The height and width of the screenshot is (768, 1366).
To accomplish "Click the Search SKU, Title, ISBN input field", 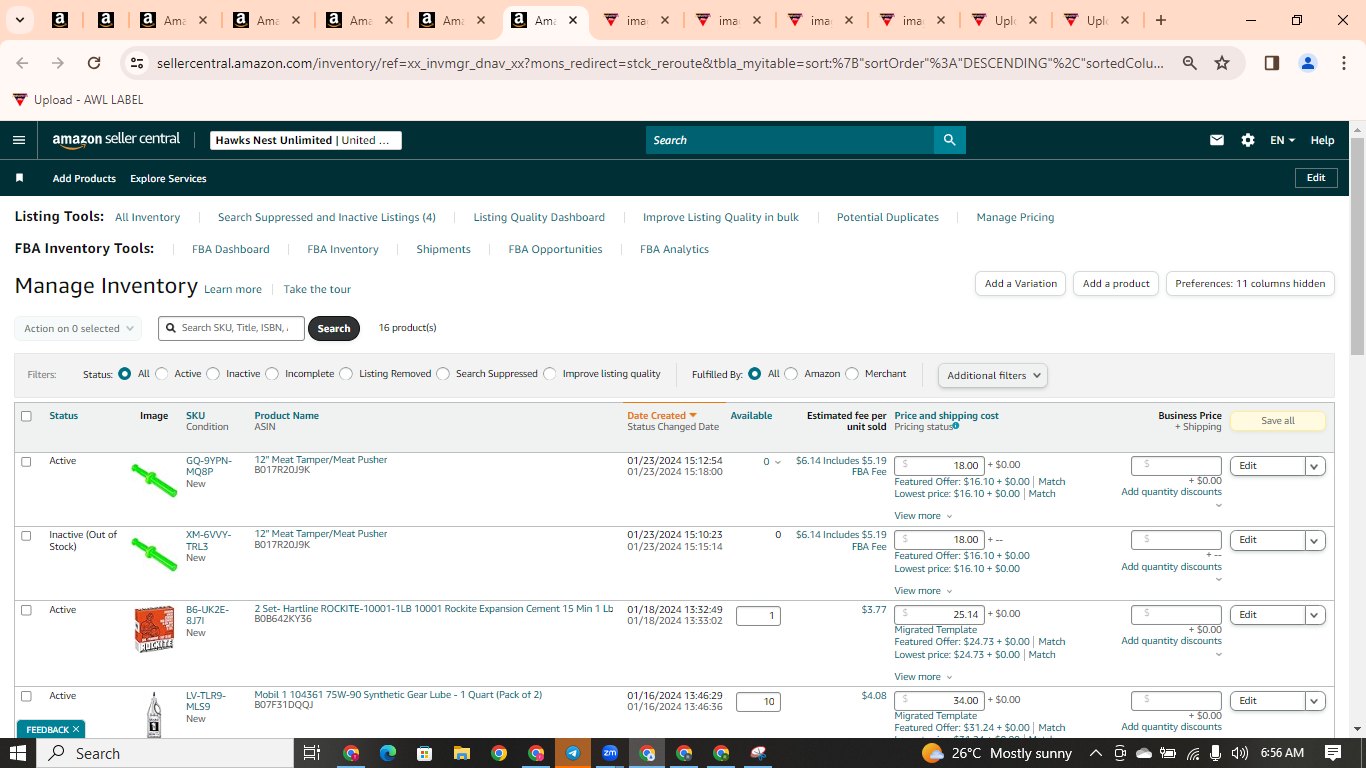I will [231, 328].
